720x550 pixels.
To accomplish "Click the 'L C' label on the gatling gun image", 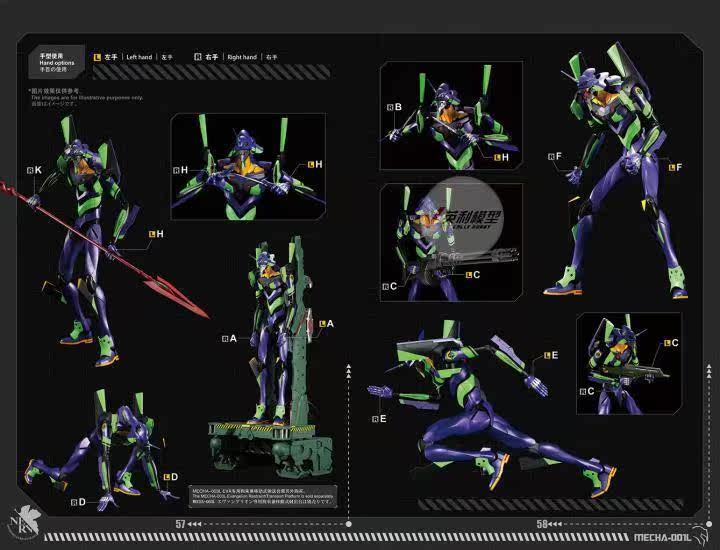I will 473,275.
